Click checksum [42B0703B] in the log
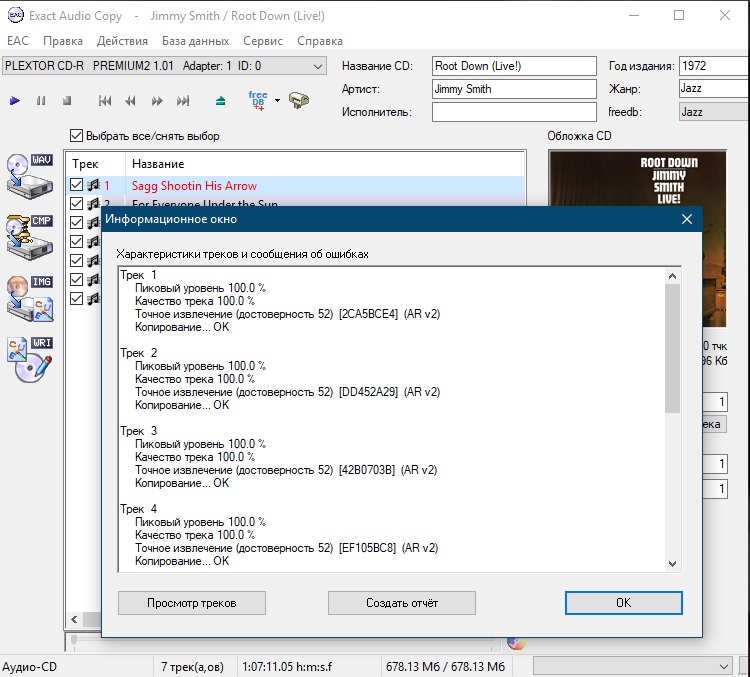The height and width of the screenshot is (677, 750). [x=366, y=470]
